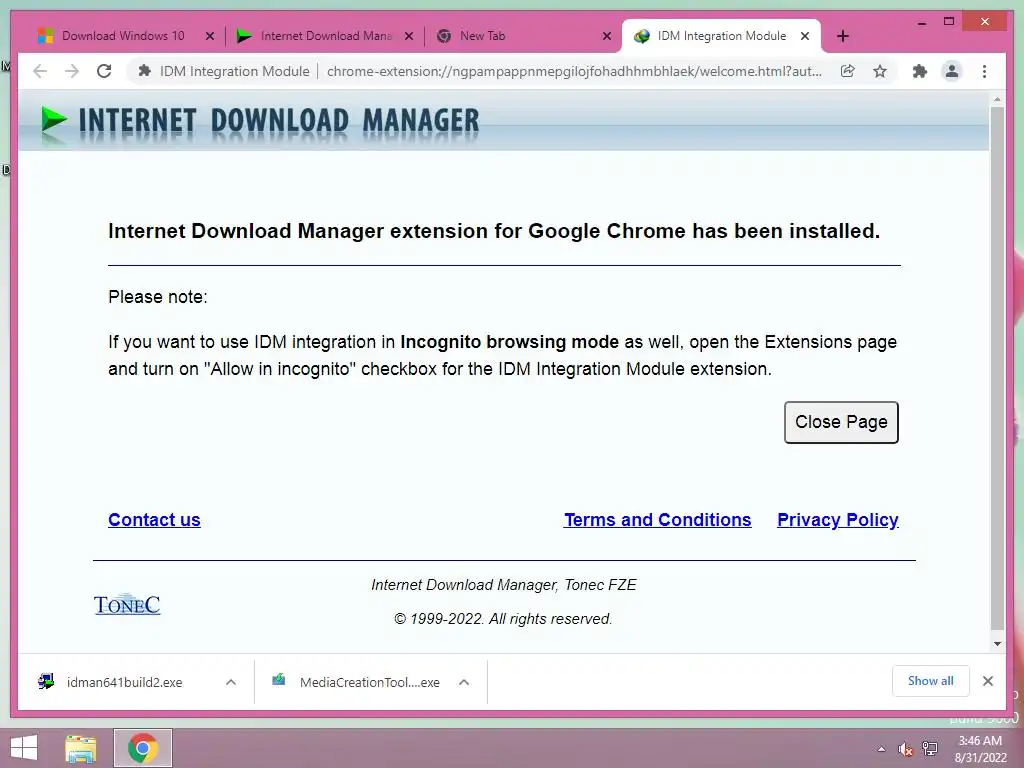Viewport: 1024px width, 768px height.
Task: Open File Explorer from the taskbar
Action: 81,748
